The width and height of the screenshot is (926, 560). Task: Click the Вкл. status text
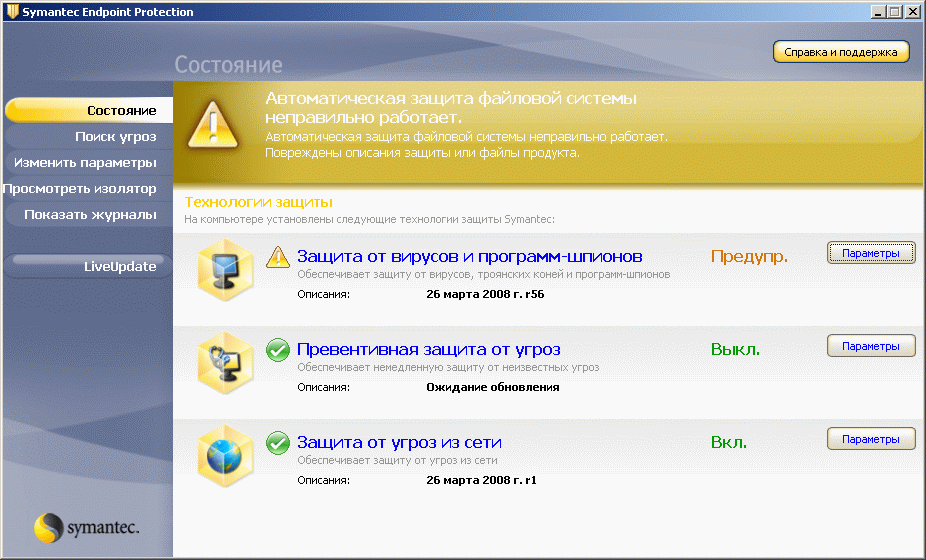click(729, 442)
